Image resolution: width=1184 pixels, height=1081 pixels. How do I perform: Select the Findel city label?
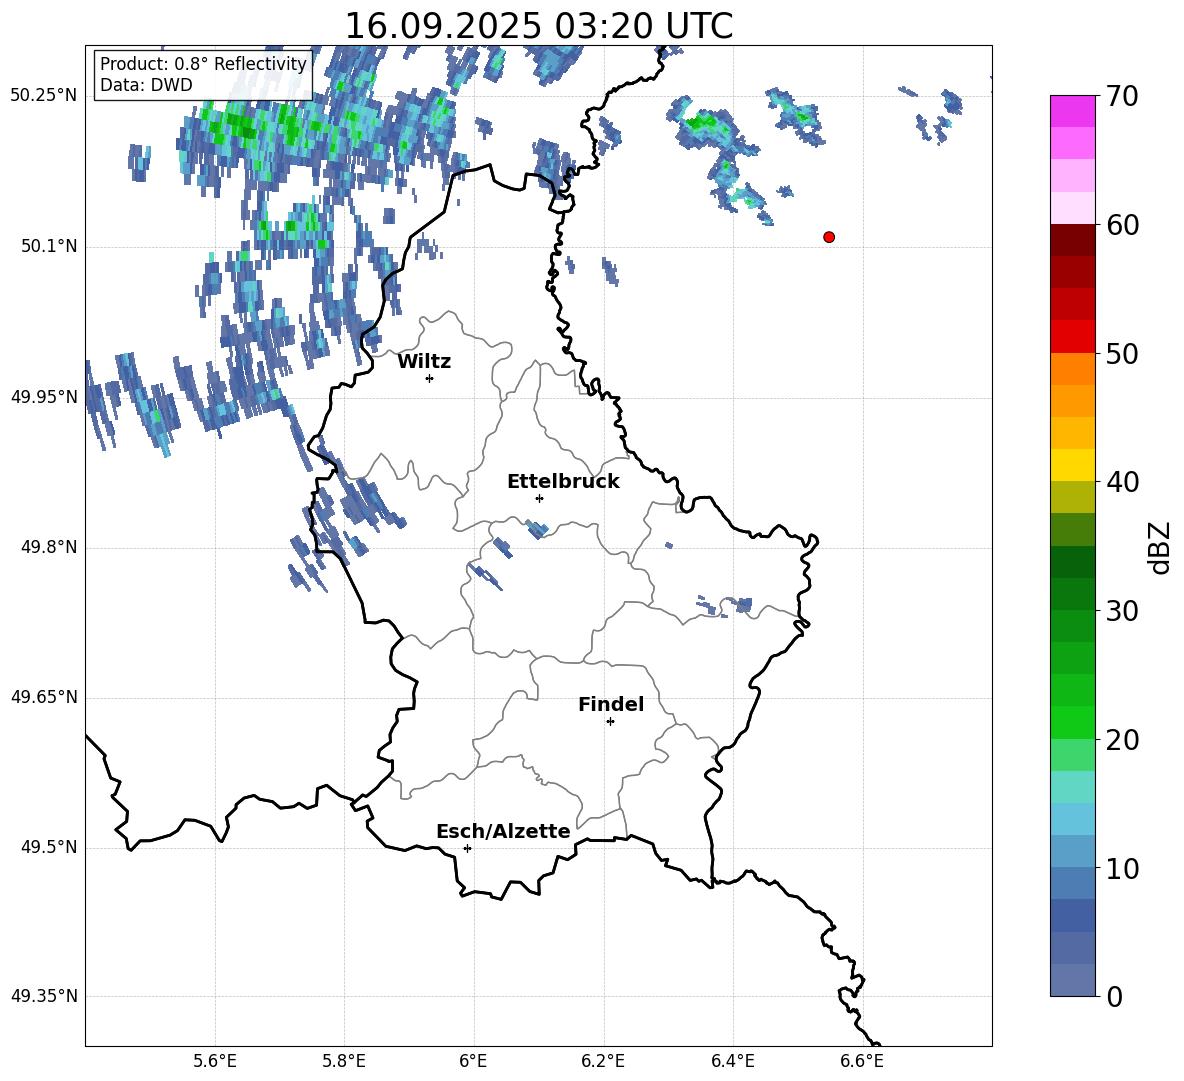[x=611, y=704]
